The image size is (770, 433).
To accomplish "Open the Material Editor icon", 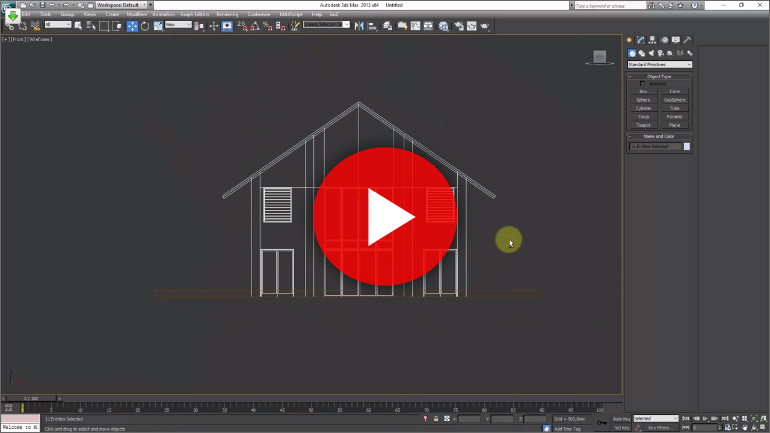I will click(443, 26).
